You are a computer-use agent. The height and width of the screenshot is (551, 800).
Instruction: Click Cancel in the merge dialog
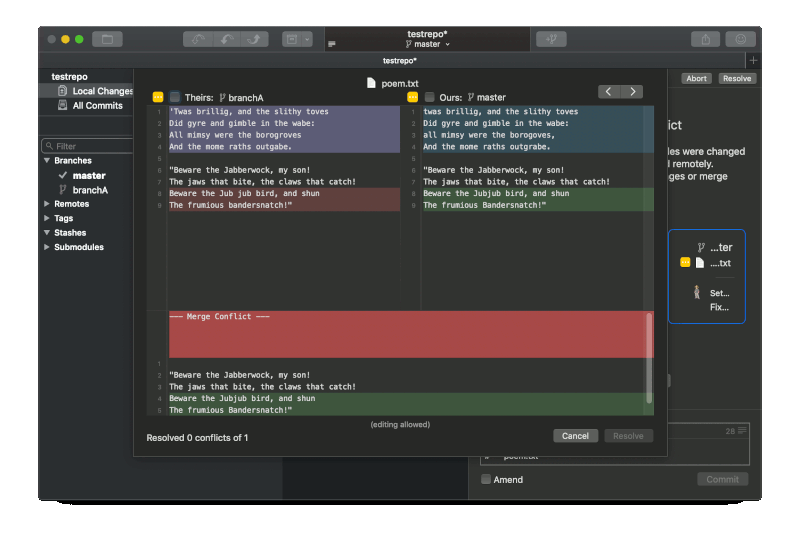pos(575,436)
